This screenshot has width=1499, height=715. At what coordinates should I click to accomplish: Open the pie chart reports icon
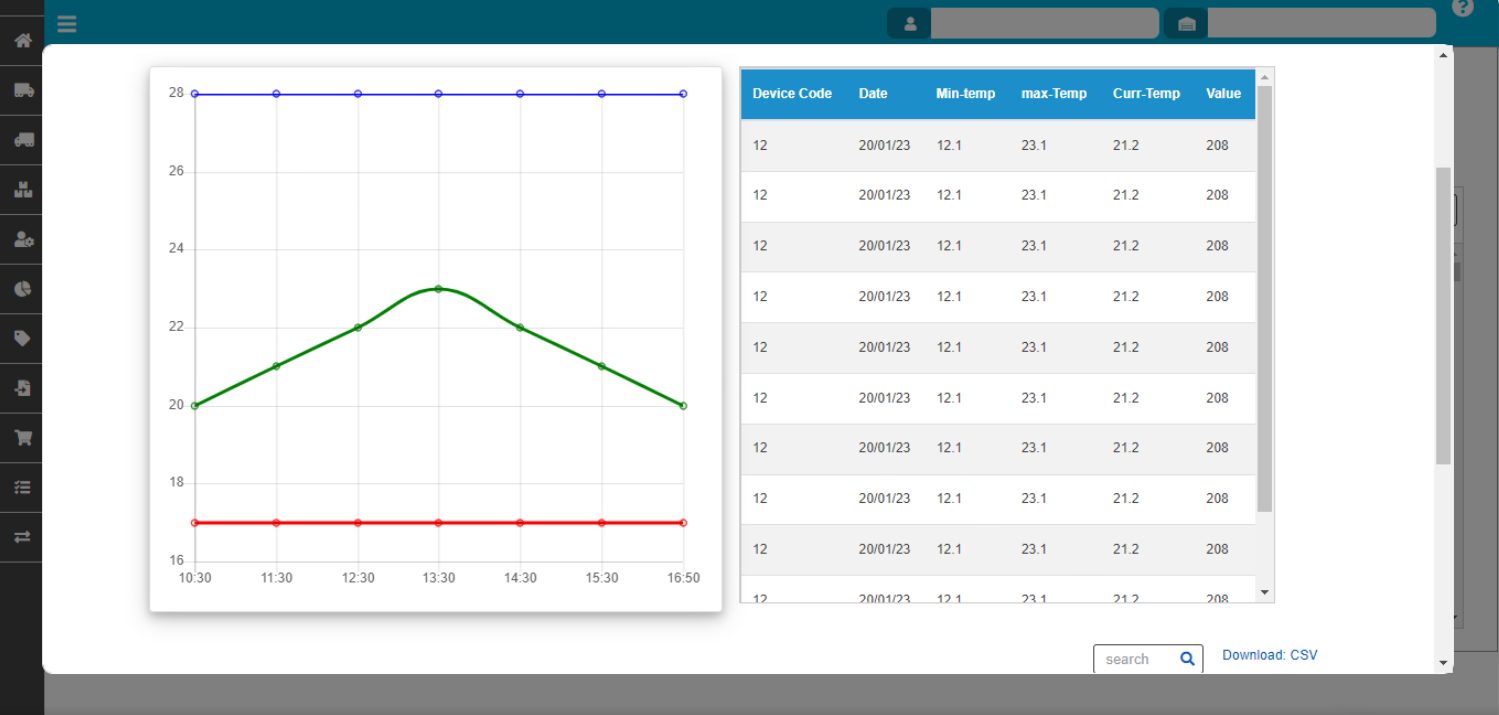click(x=22, y=289)
